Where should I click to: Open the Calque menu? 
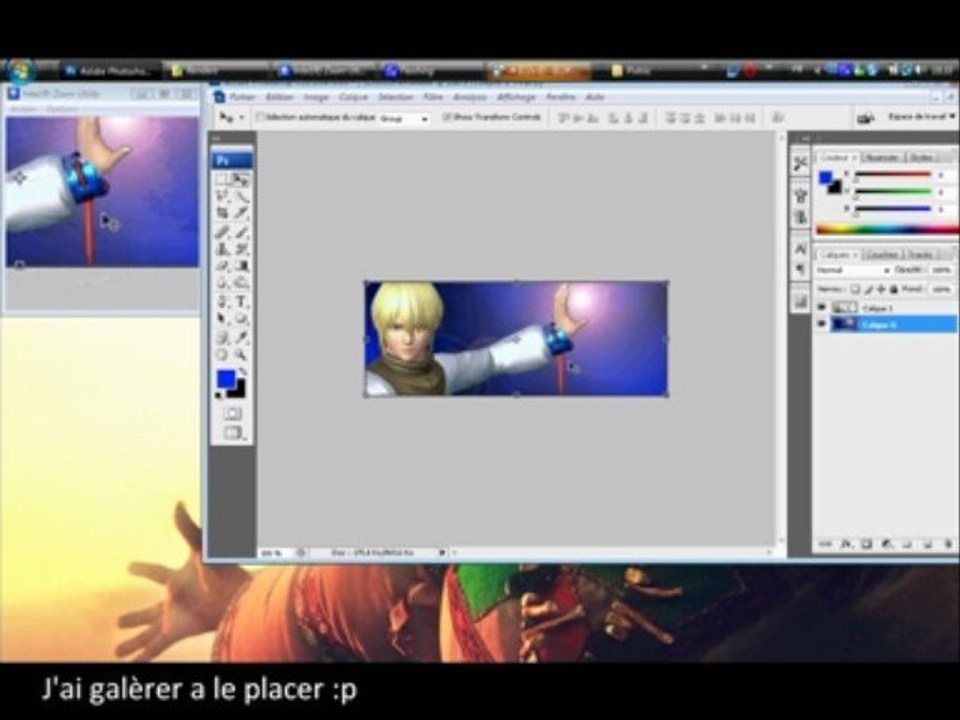click(353, 97)
